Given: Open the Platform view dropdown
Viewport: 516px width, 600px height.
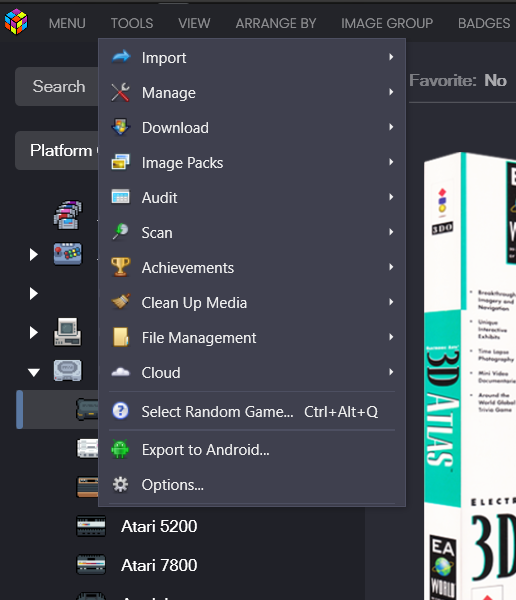Looking at the screenshot, I should click(x=57, y=150).
